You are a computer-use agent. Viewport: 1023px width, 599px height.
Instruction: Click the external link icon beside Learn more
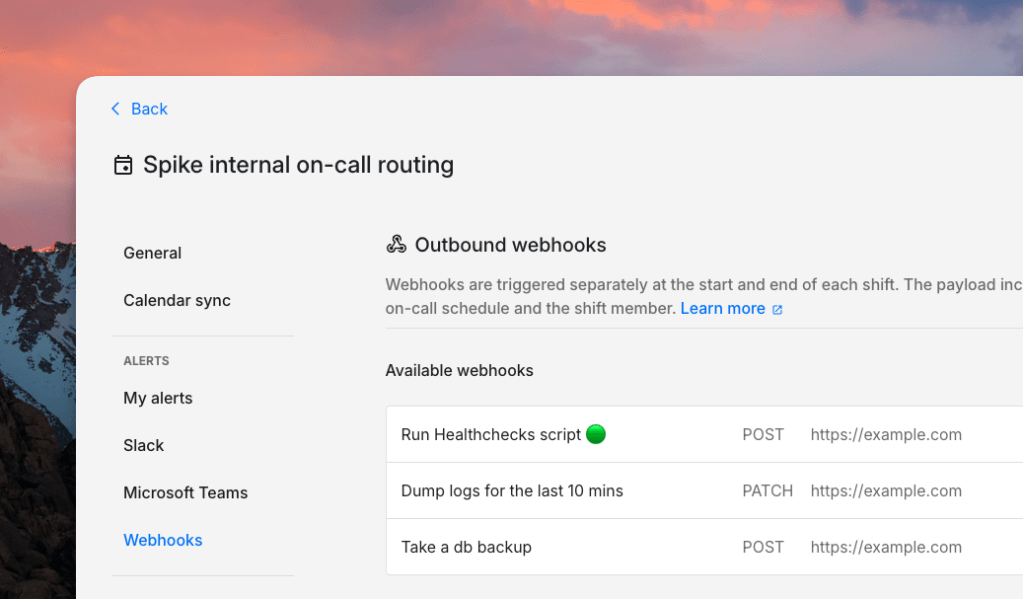(777, 309)
